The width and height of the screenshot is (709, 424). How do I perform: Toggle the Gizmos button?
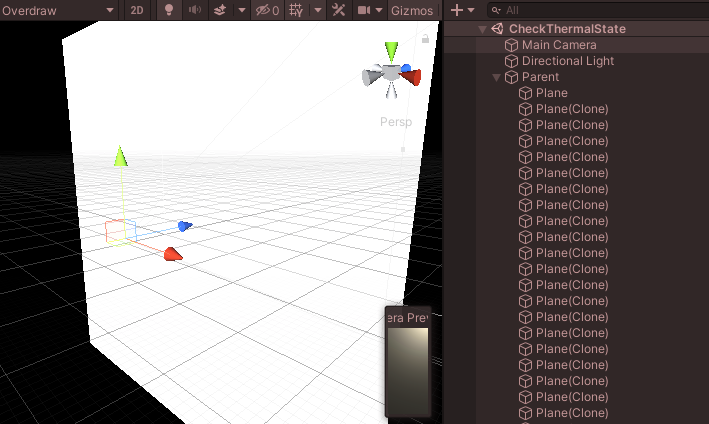click(x=412, y=10)
